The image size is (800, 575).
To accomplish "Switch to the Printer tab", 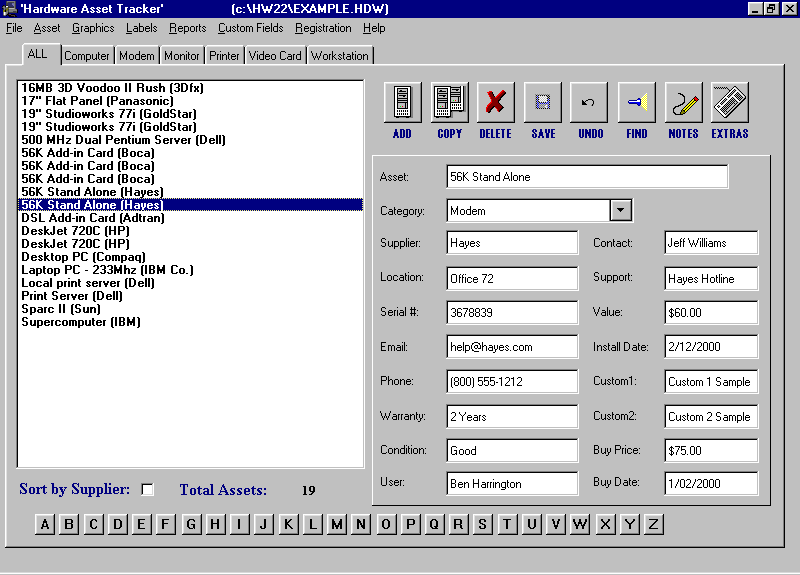I will (x=224, y=56).
